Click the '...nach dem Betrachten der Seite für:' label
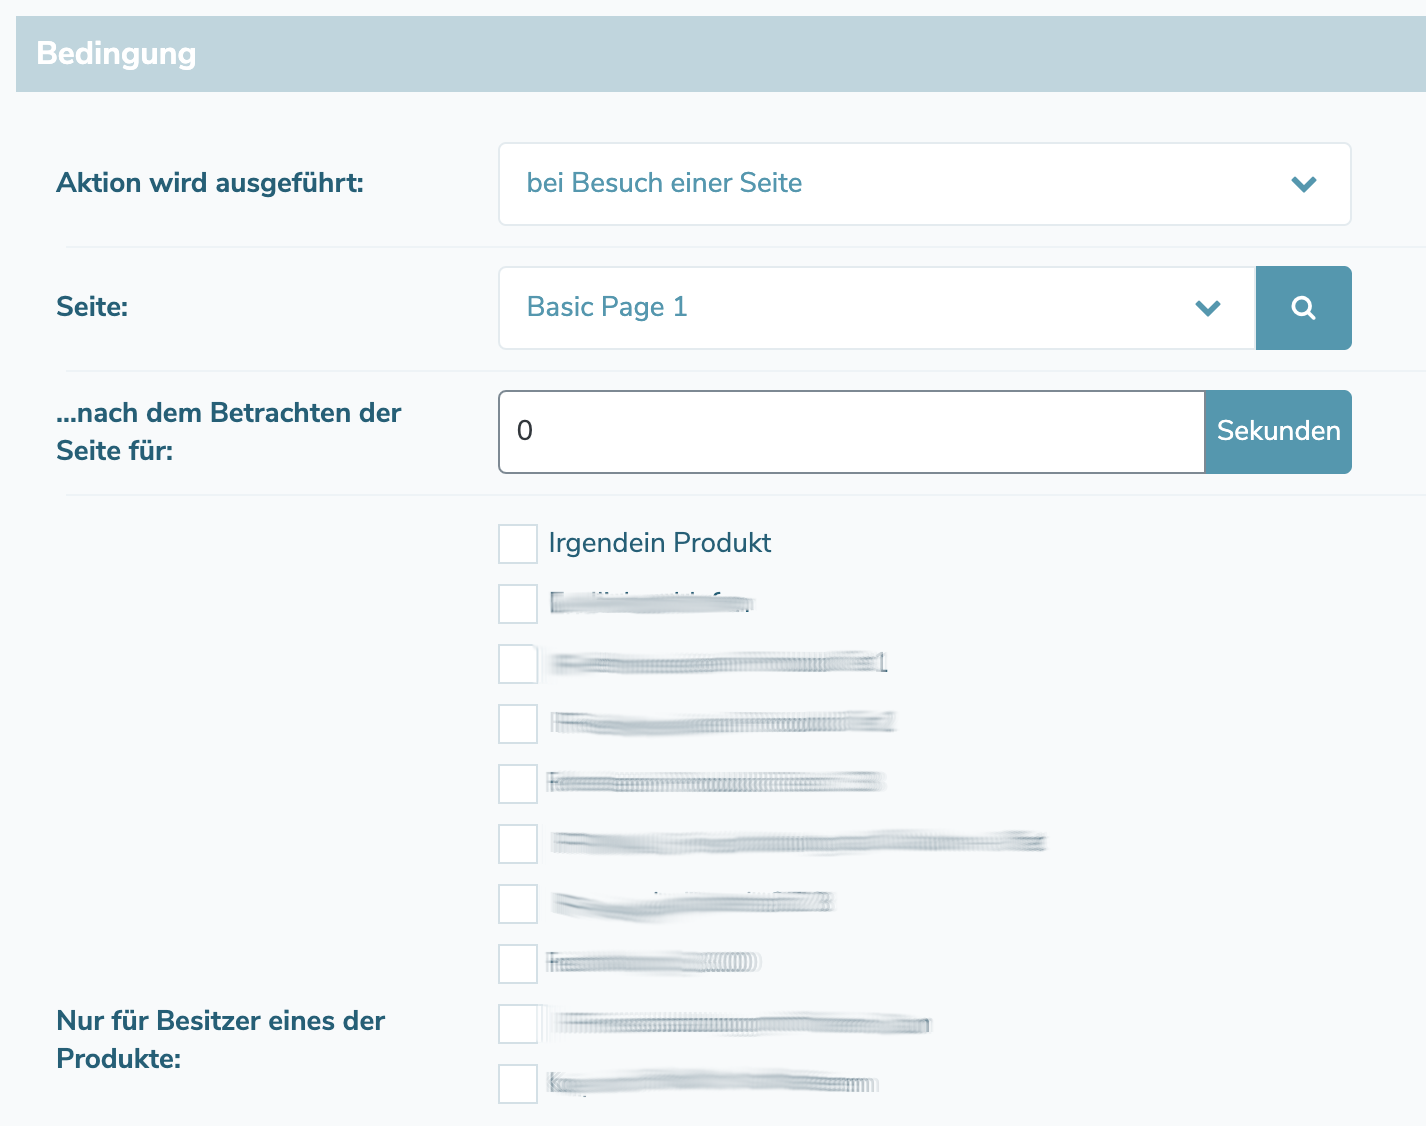Image resolution: width=1426 pixels, height=1126 pixels. (x=228, y=432)
